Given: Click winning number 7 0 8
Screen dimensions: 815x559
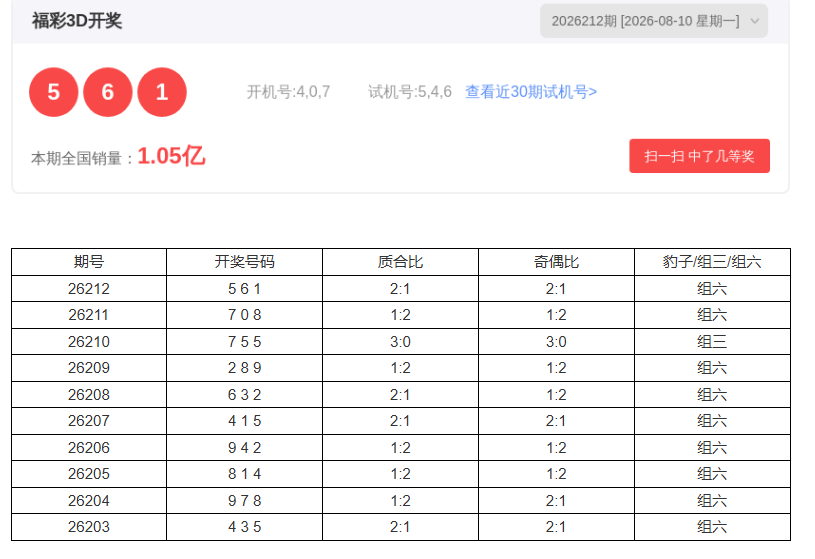Looking at the screenshot, I should 244,315.
